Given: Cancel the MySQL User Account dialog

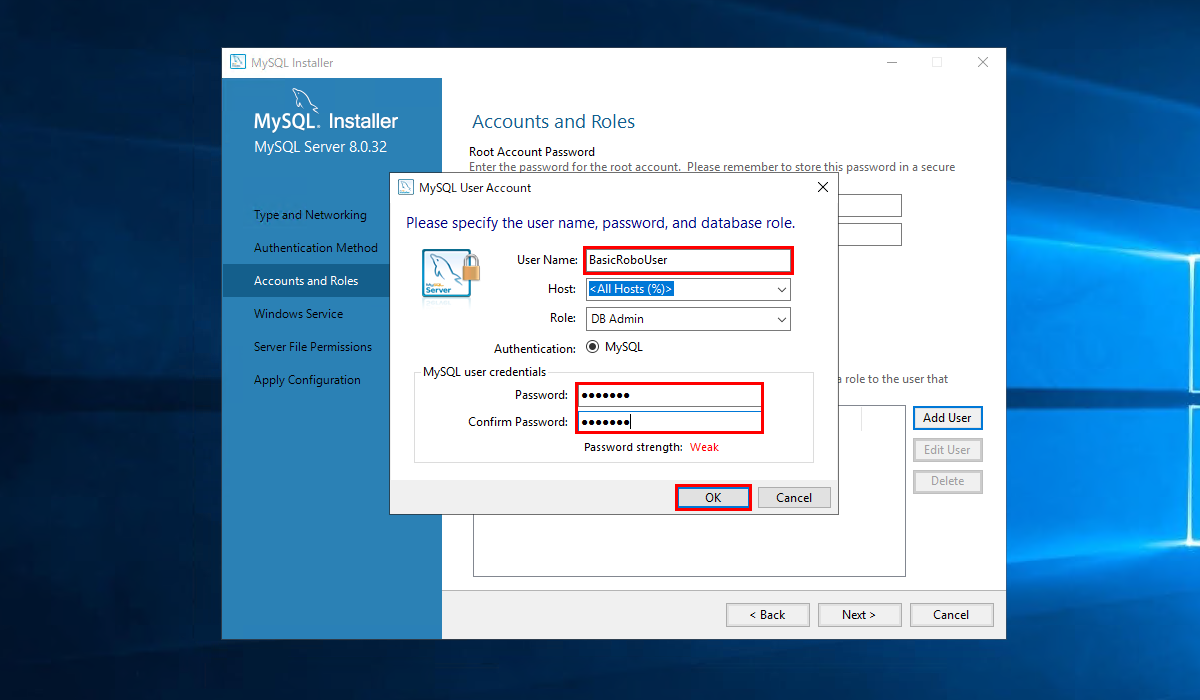Looking at the screenshot, I should 794,497.
